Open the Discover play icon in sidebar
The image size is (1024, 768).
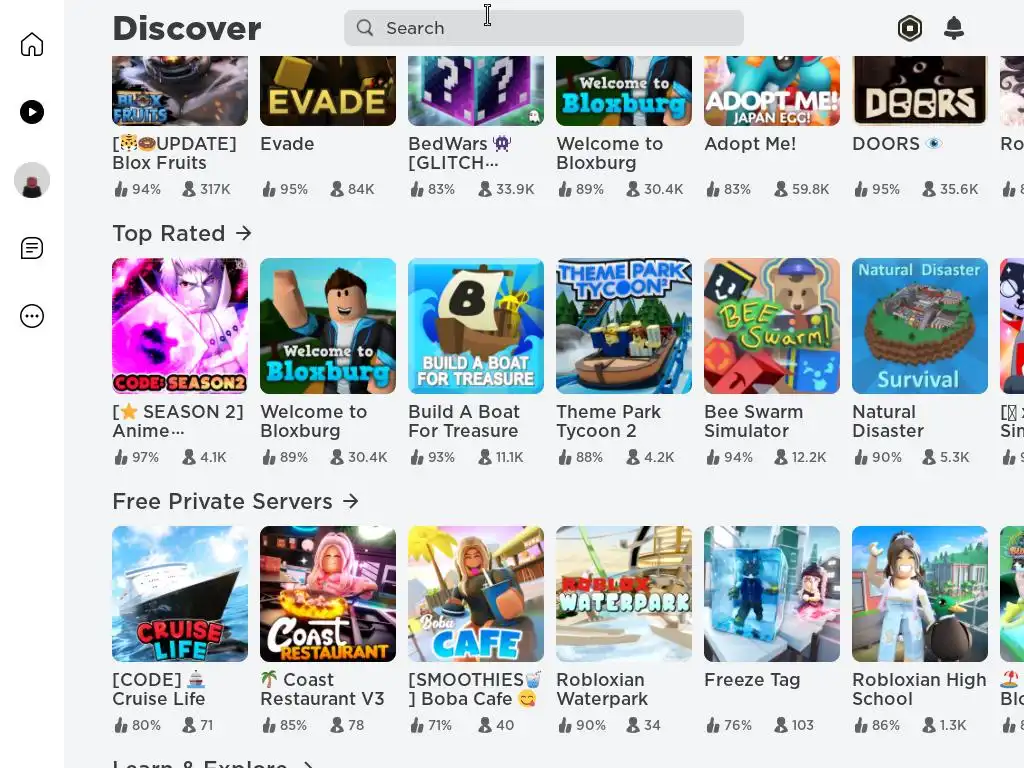(x=31, y=112)
